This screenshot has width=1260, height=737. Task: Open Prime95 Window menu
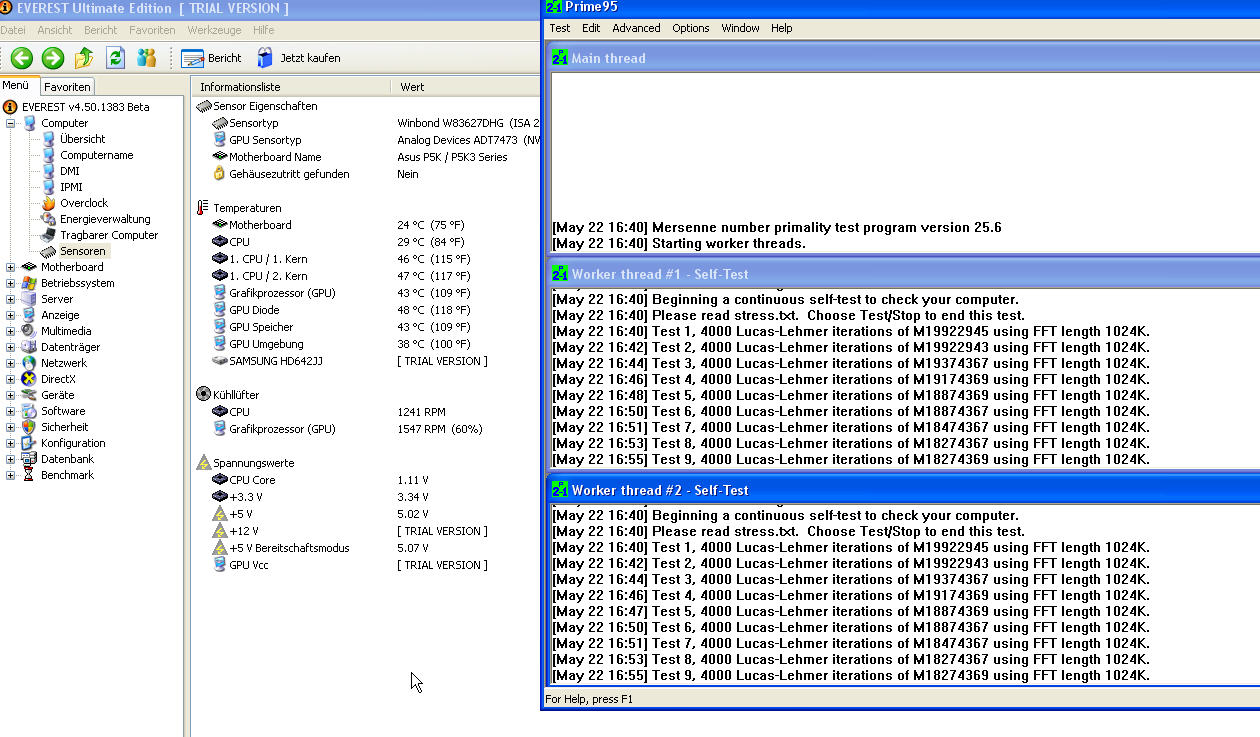pyautogui.click(x=740, y=28)
